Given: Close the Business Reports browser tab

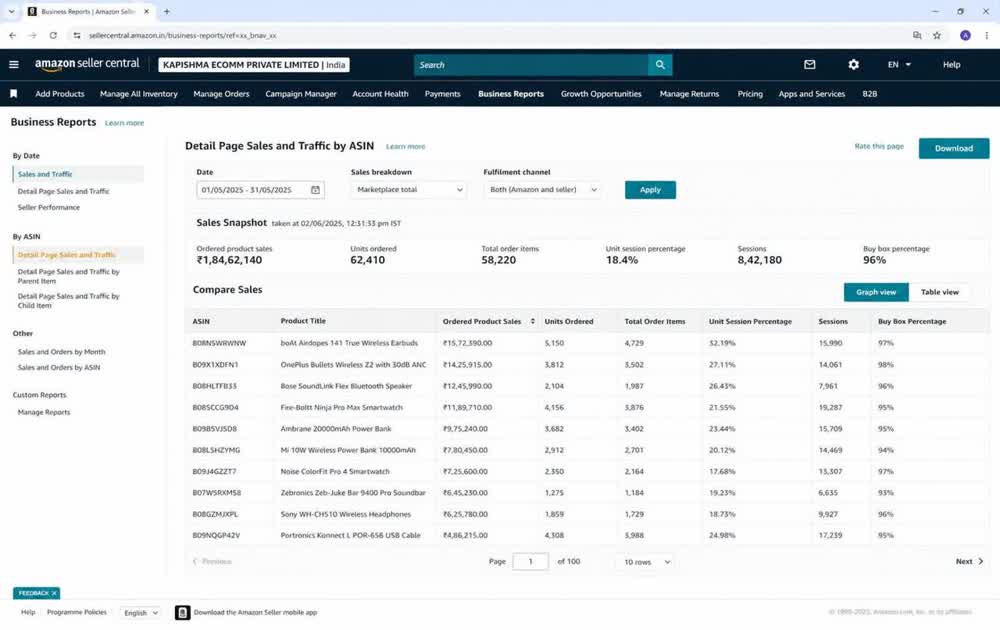Looking at the screenshot, I should tap(146, 11).
